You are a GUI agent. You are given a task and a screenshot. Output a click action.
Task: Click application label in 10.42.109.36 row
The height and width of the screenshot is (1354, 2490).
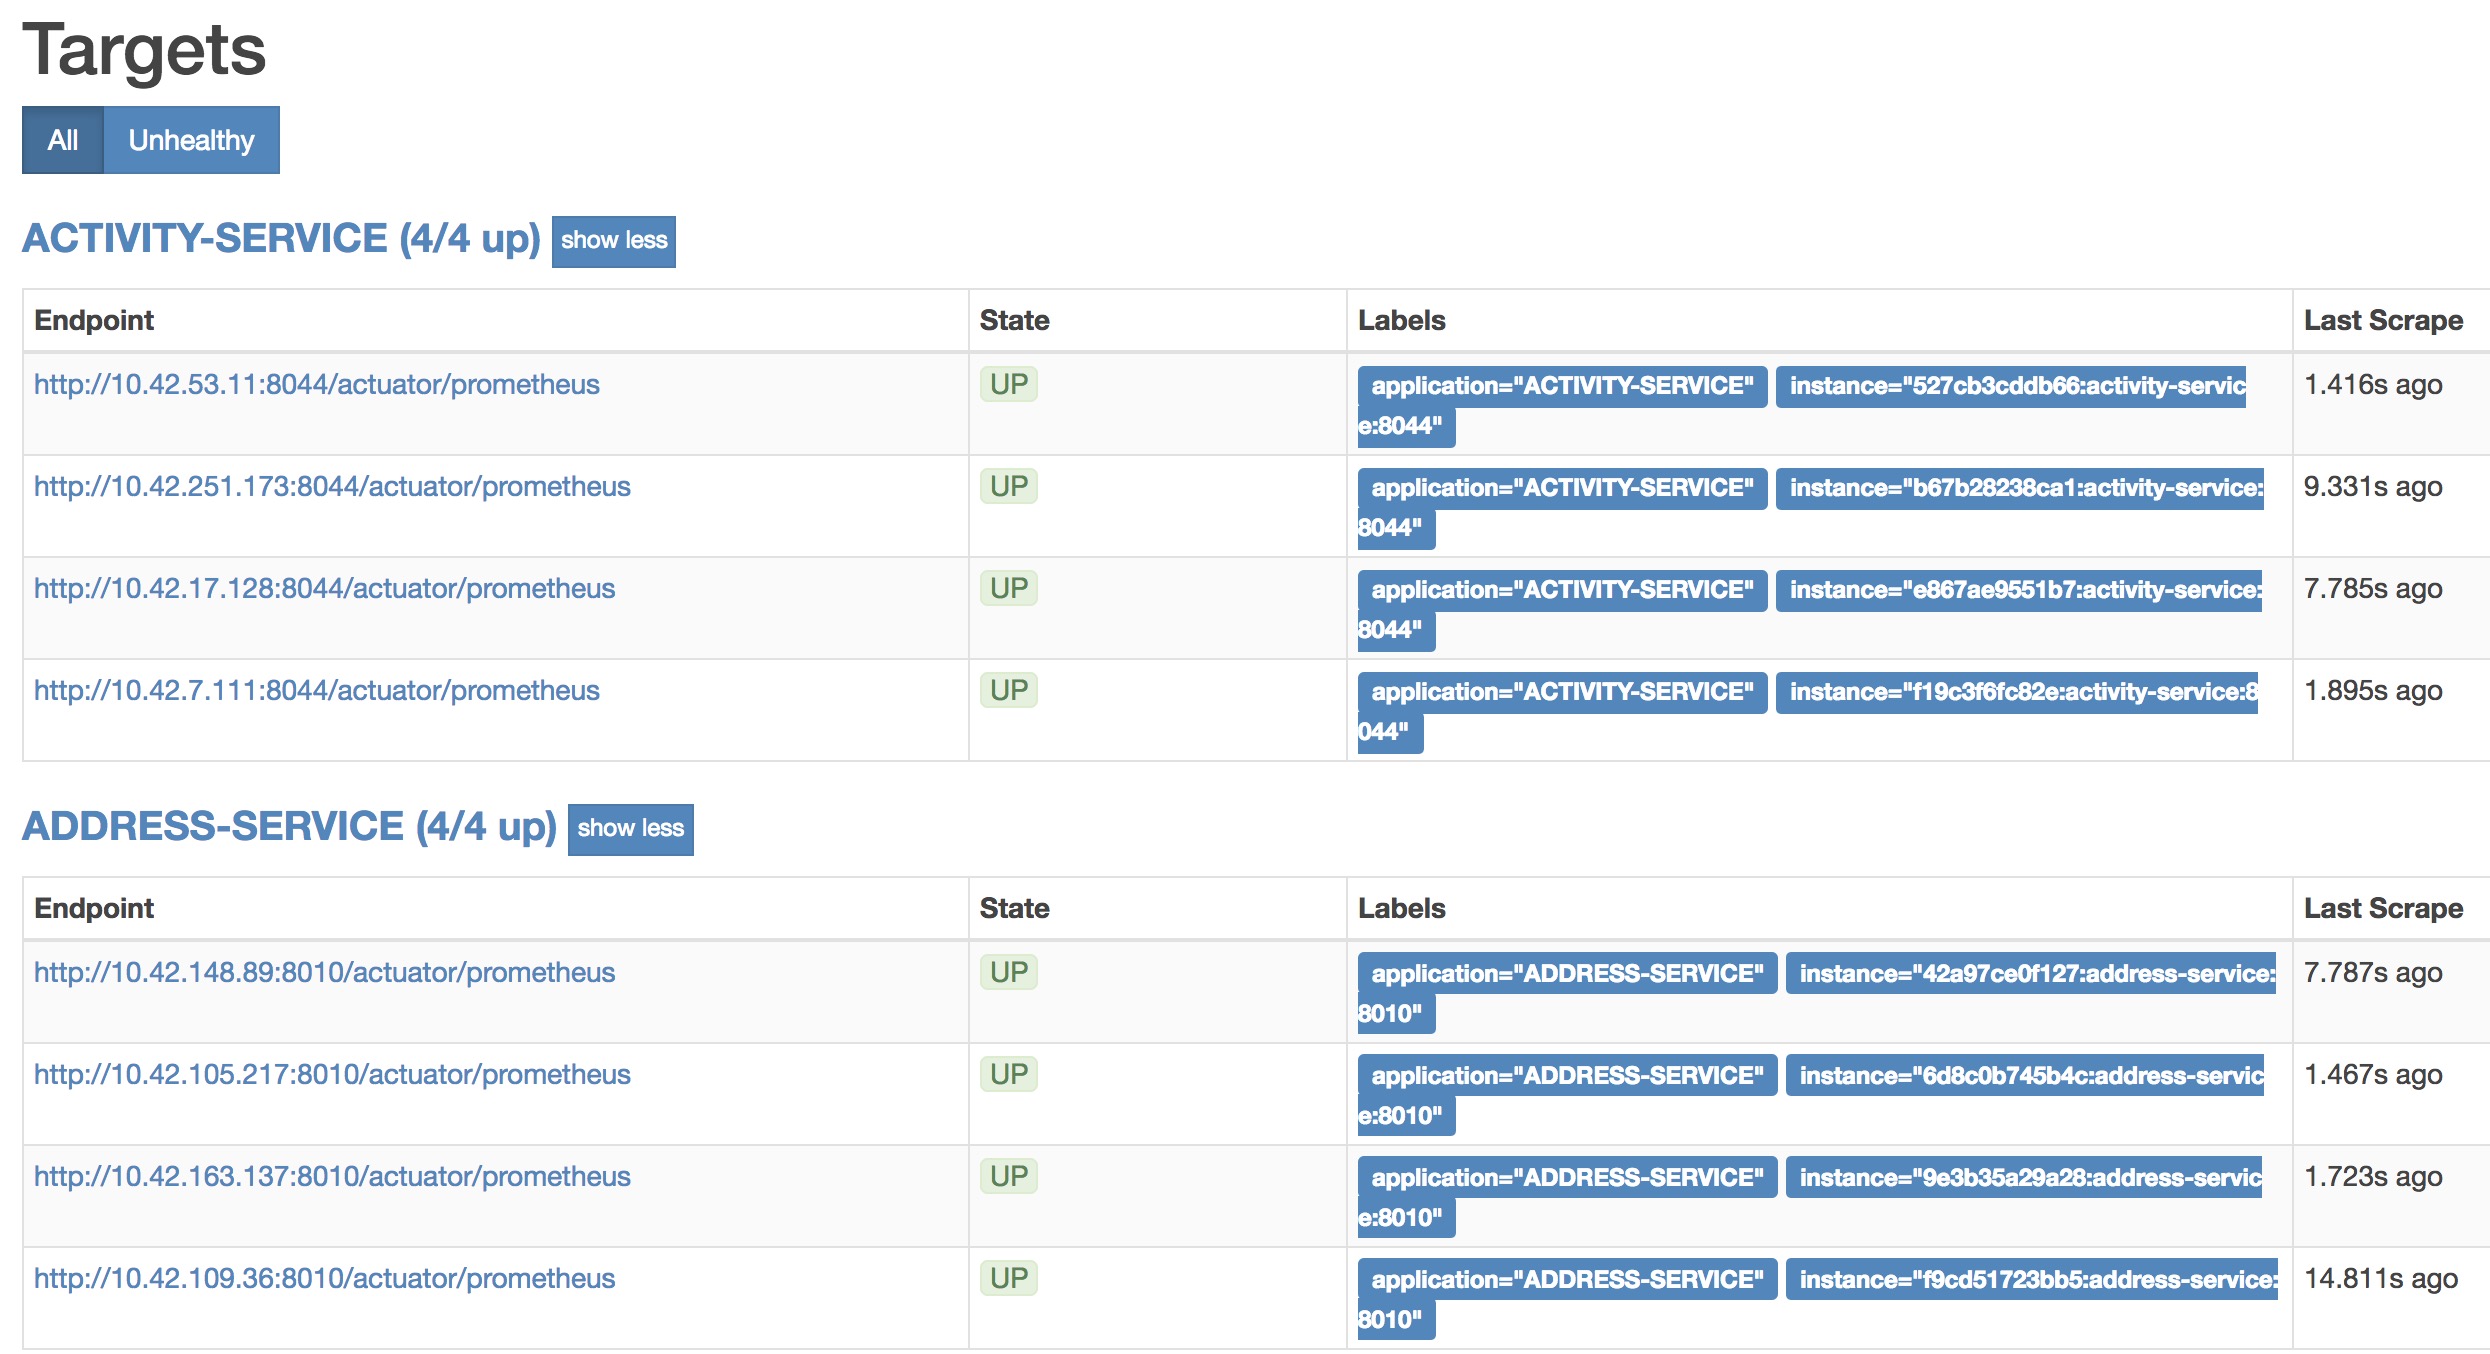coord(1567,1281)
